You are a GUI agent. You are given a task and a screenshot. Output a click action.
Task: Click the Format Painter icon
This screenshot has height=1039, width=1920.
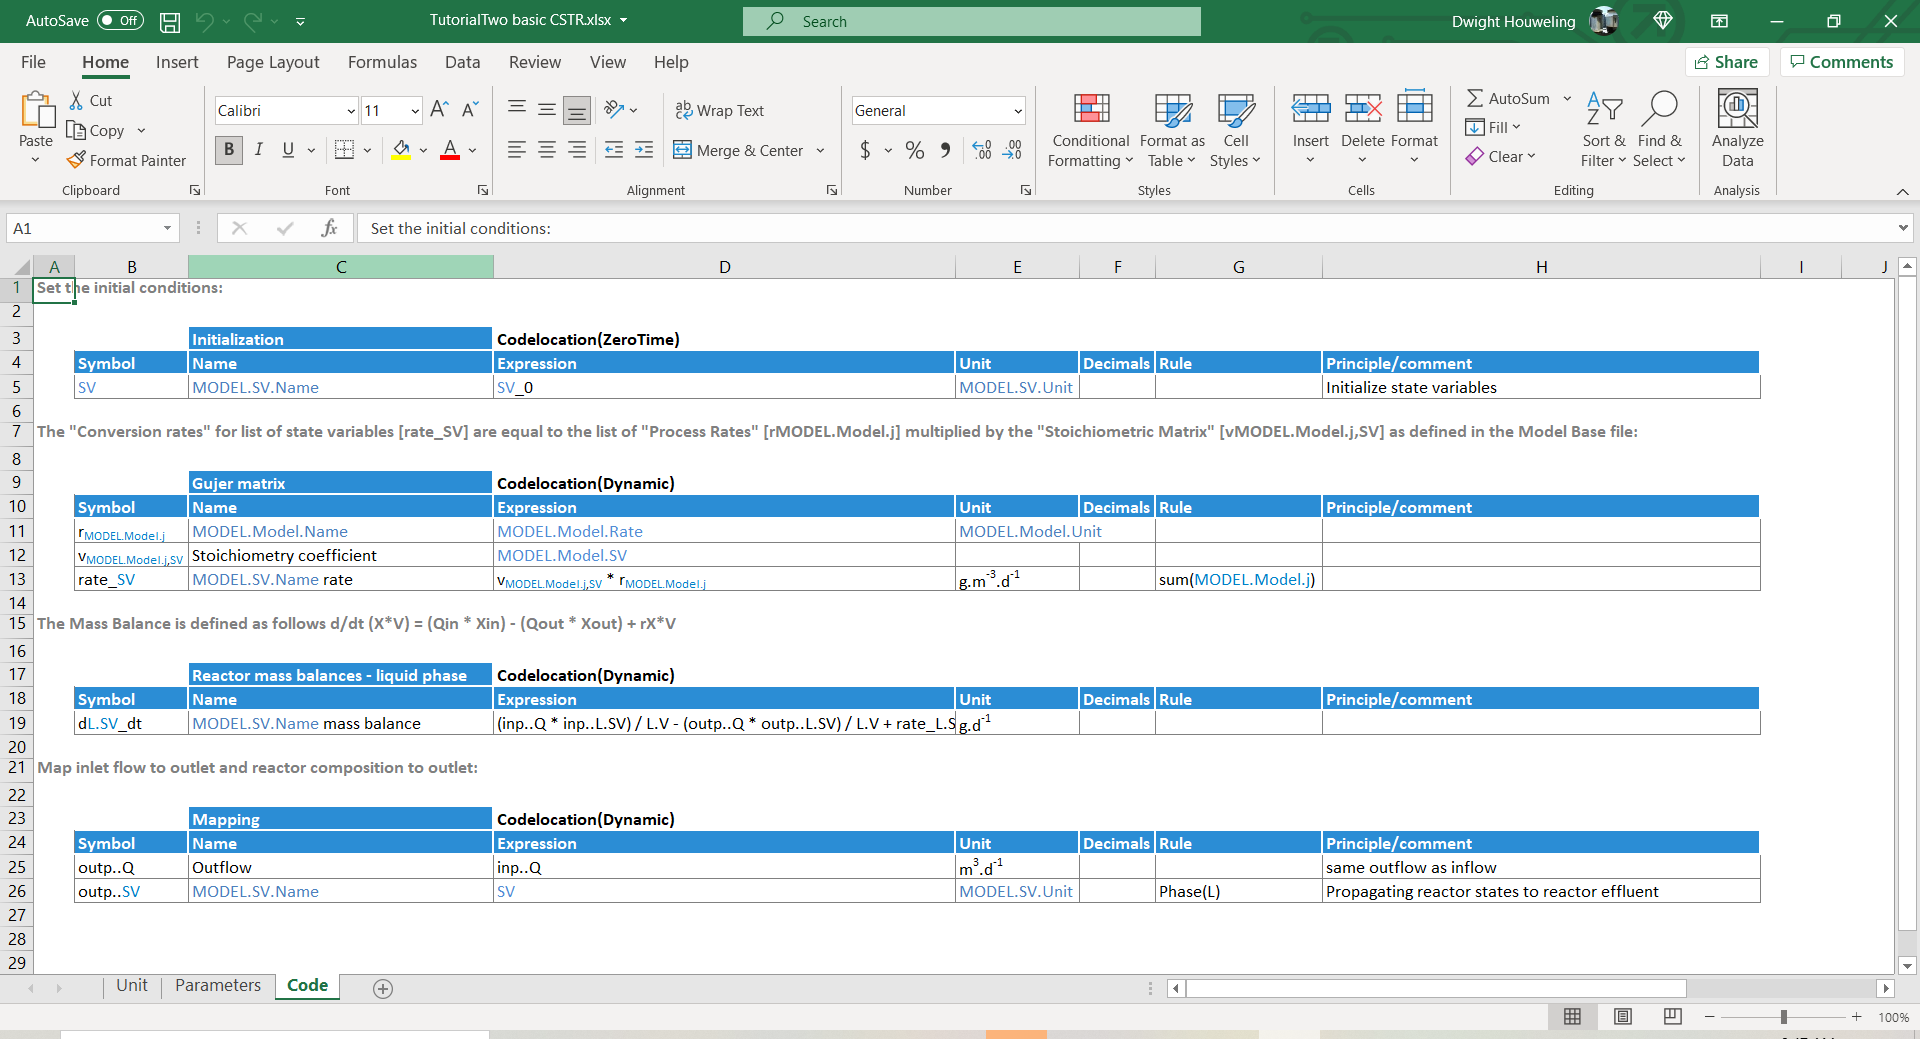[x=77, y=160]
